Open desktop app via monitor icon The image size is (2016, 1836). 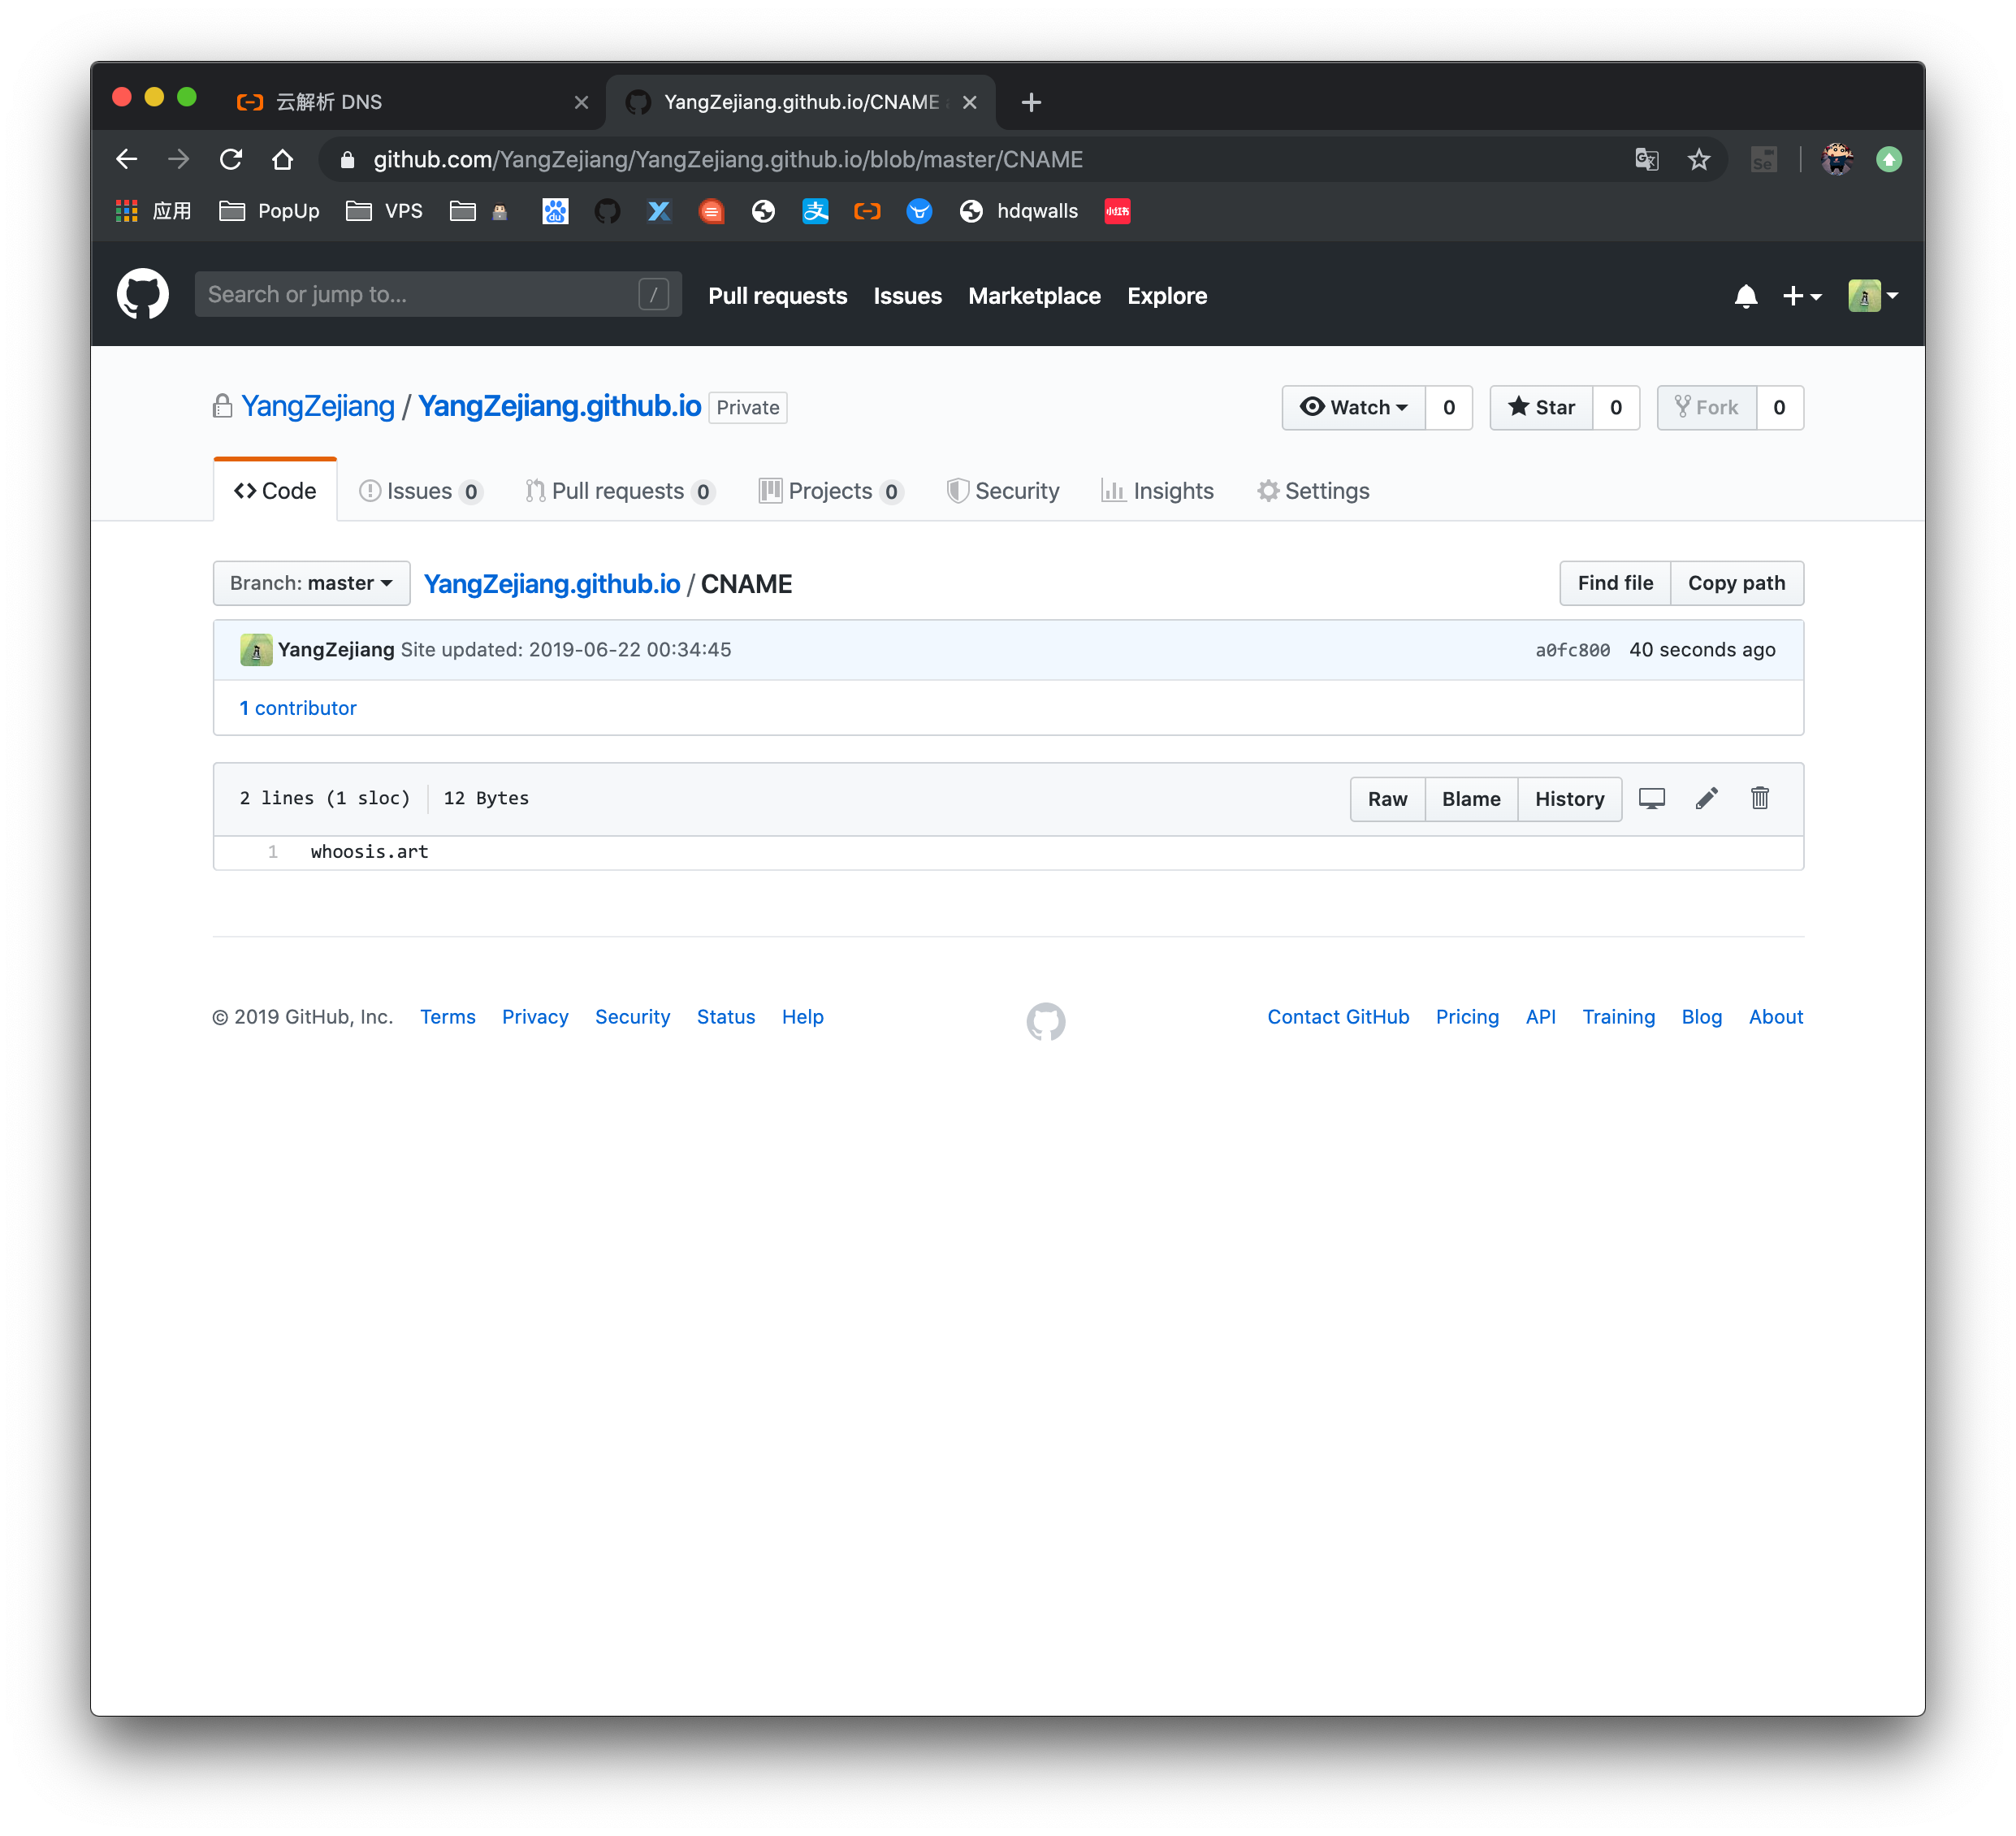(1651, 798)
